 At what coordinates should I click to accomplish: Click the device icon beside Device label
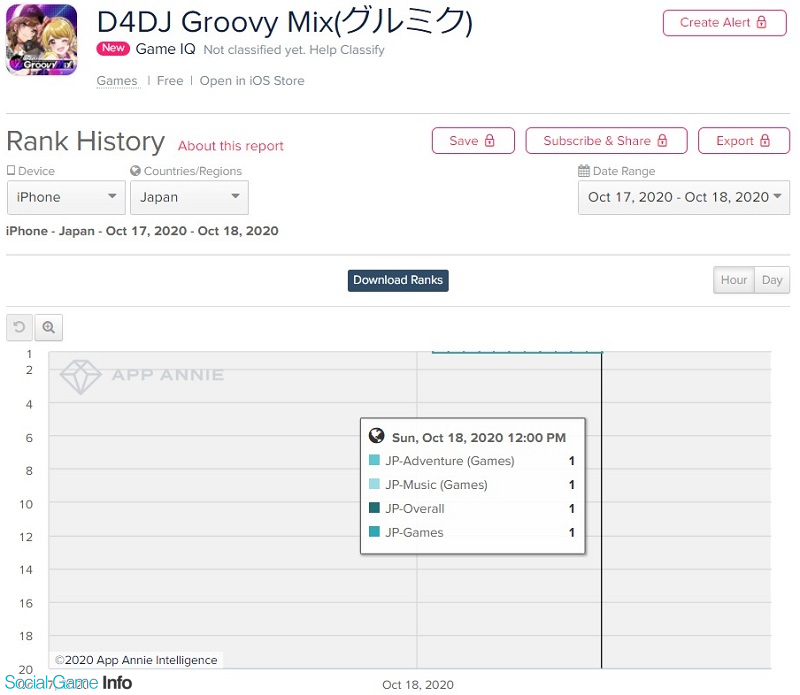point(11,170)
